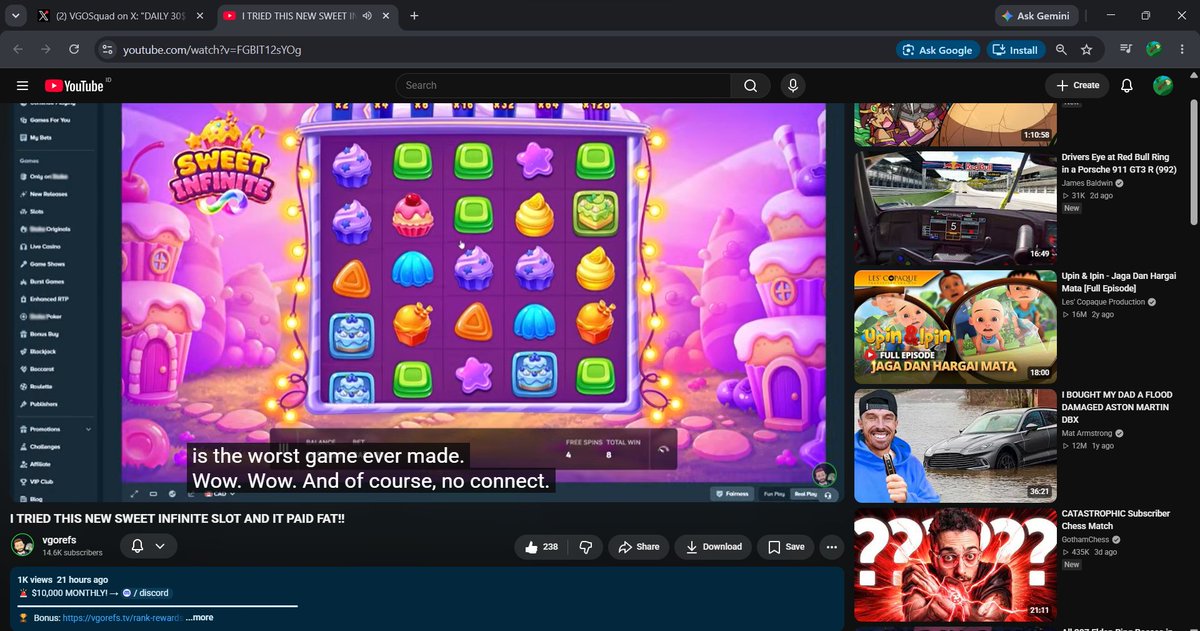This screenshot has height=631, width=1200.
Task: Click the search magnifier button
Action: pos(750,86)
